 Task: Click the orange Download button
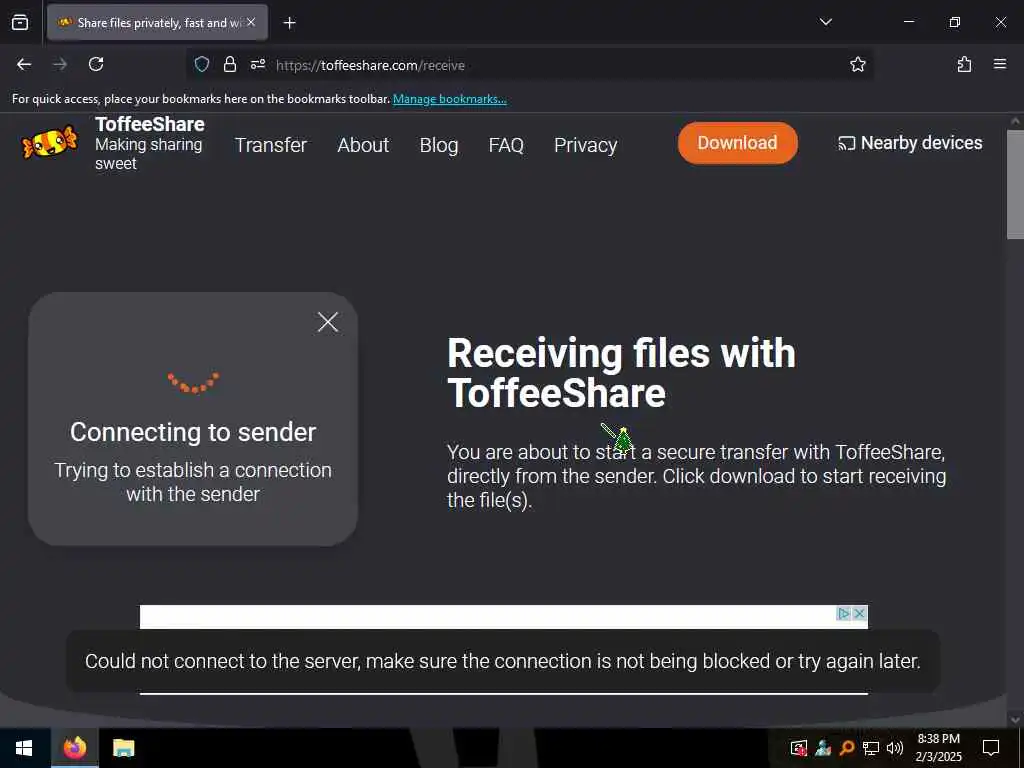click(x=737, y=143)
